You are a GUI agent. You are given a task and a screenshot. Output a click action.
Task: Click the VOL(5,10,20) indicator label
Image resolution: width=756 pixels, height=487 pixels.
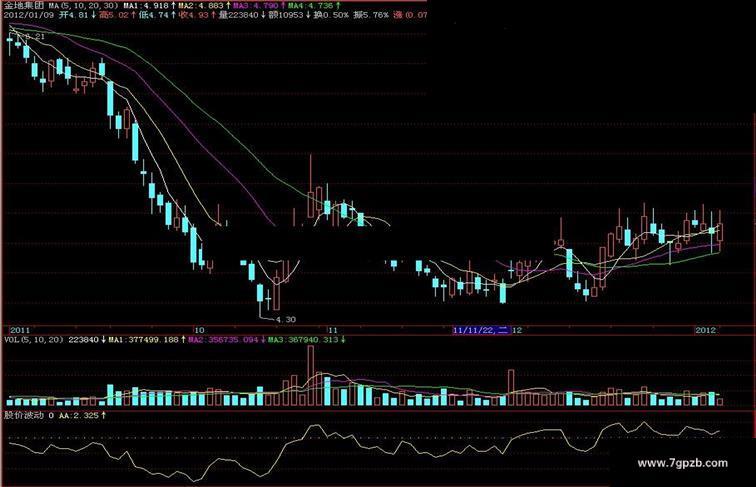pos(33,340)
